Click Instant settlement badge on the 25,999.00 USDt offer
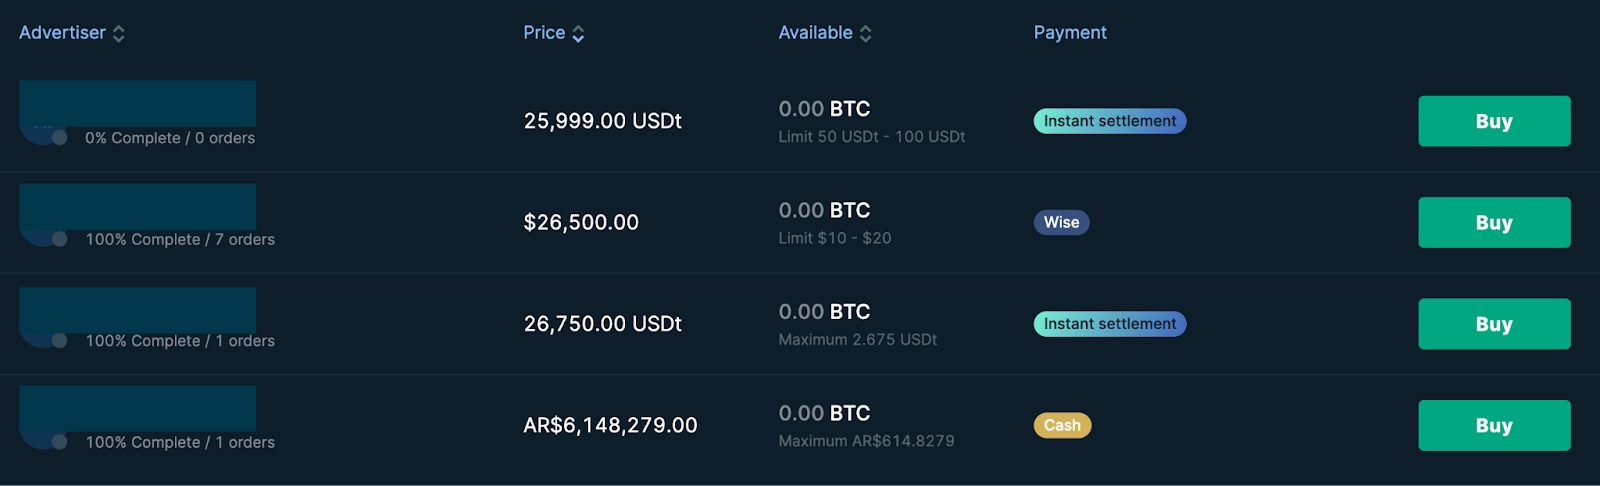This screenshot has width=1600, height=486. tap(1109, 122)
